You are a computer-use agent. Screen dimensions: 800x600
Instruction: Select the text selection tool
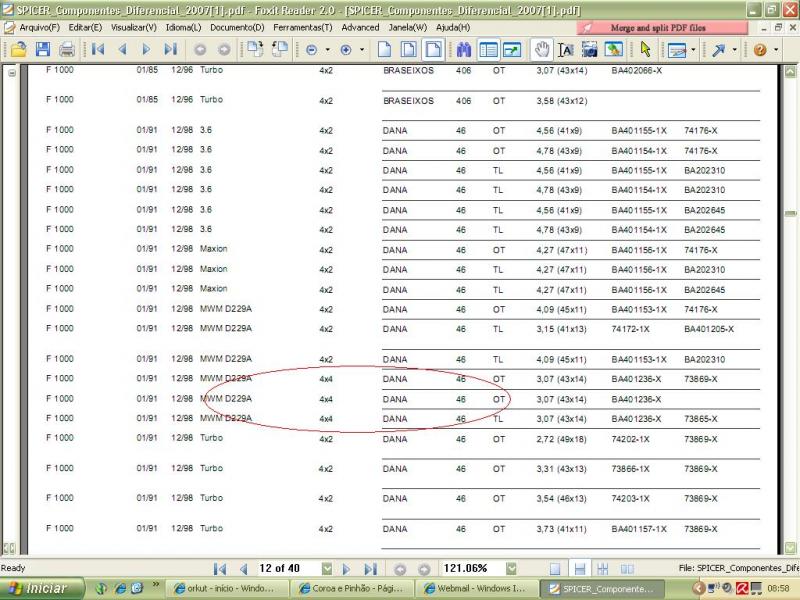point(565,49)
